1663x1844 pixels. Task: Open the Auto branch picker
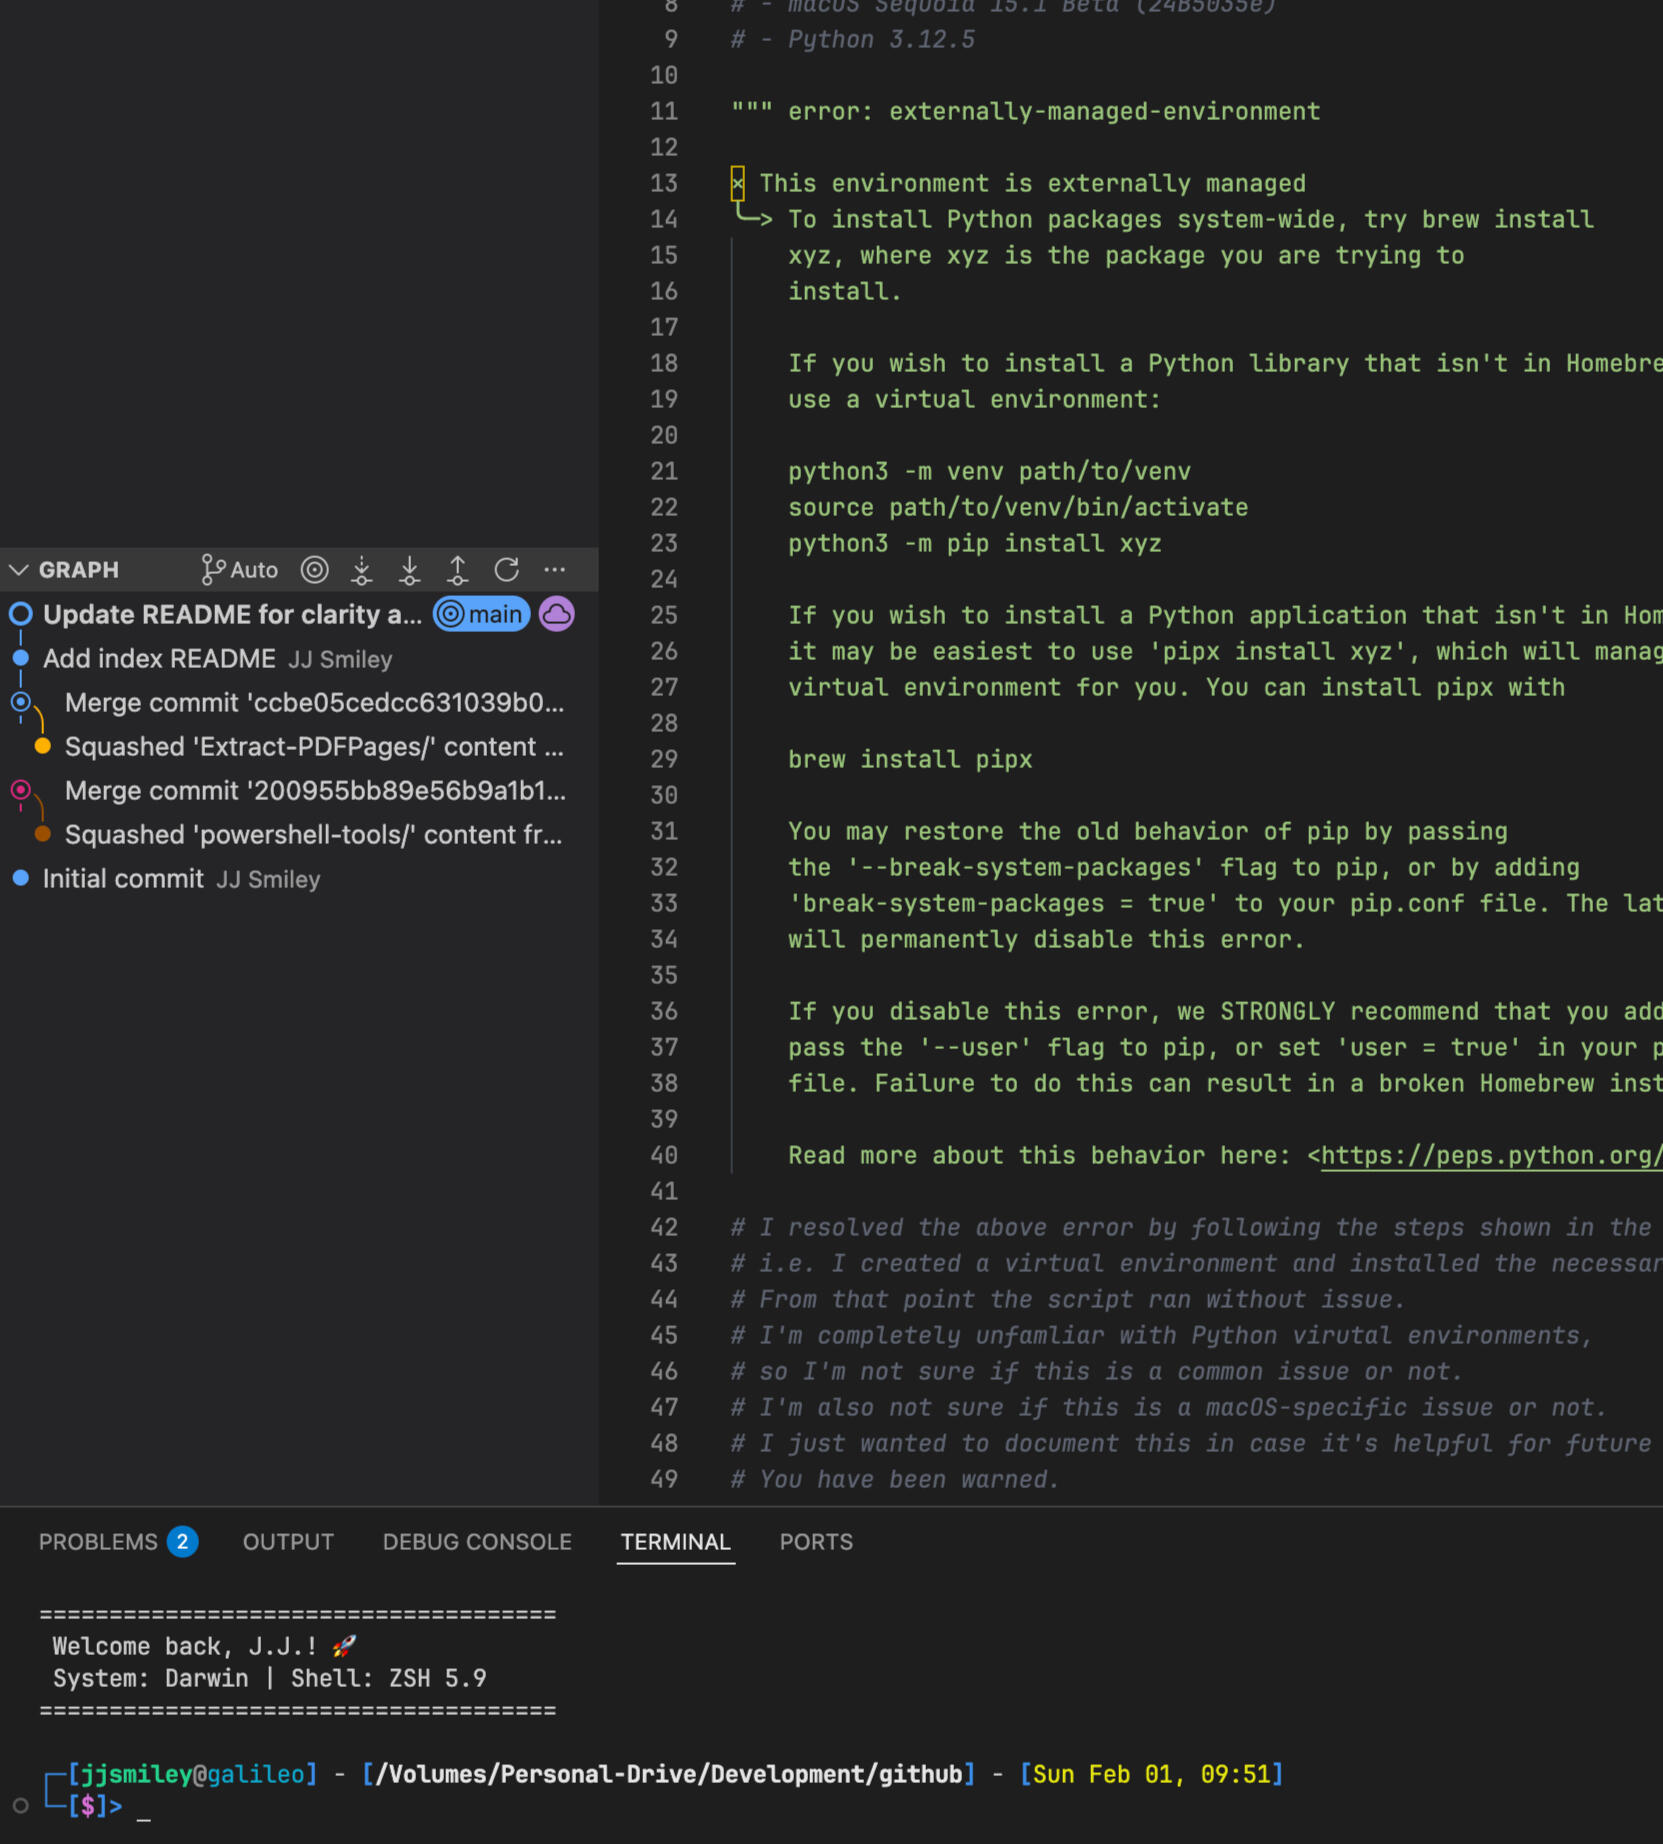[240, 570]
